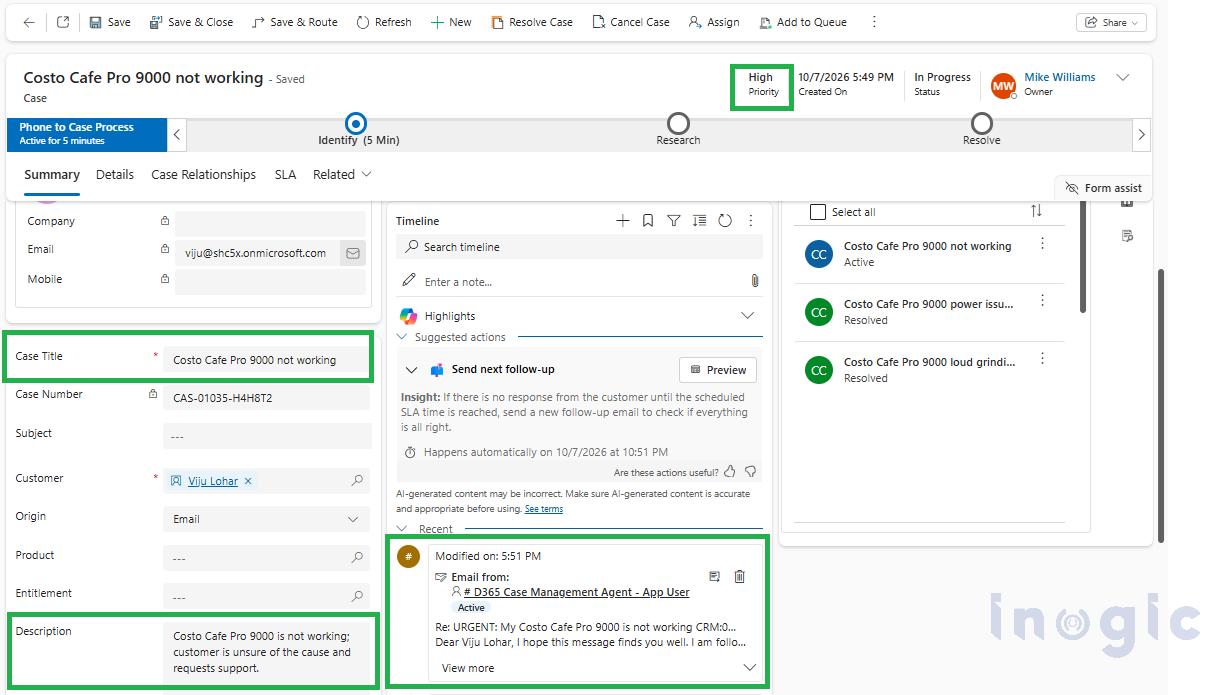Open Viju Lohar customer link
Image resolution: width=1219 pixels, height=695 pixels.
(x=213, y=481)
